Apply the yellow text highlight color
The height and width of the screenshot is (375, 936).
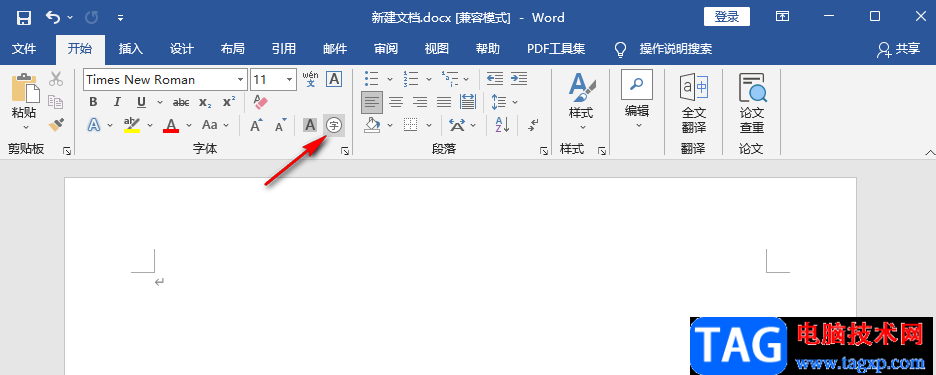131,125
